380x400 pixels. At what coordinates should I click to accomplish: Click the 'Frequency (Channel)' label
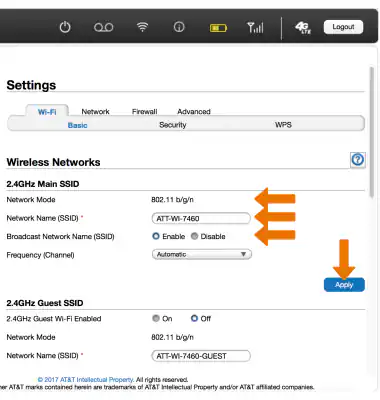coord(40,255)
